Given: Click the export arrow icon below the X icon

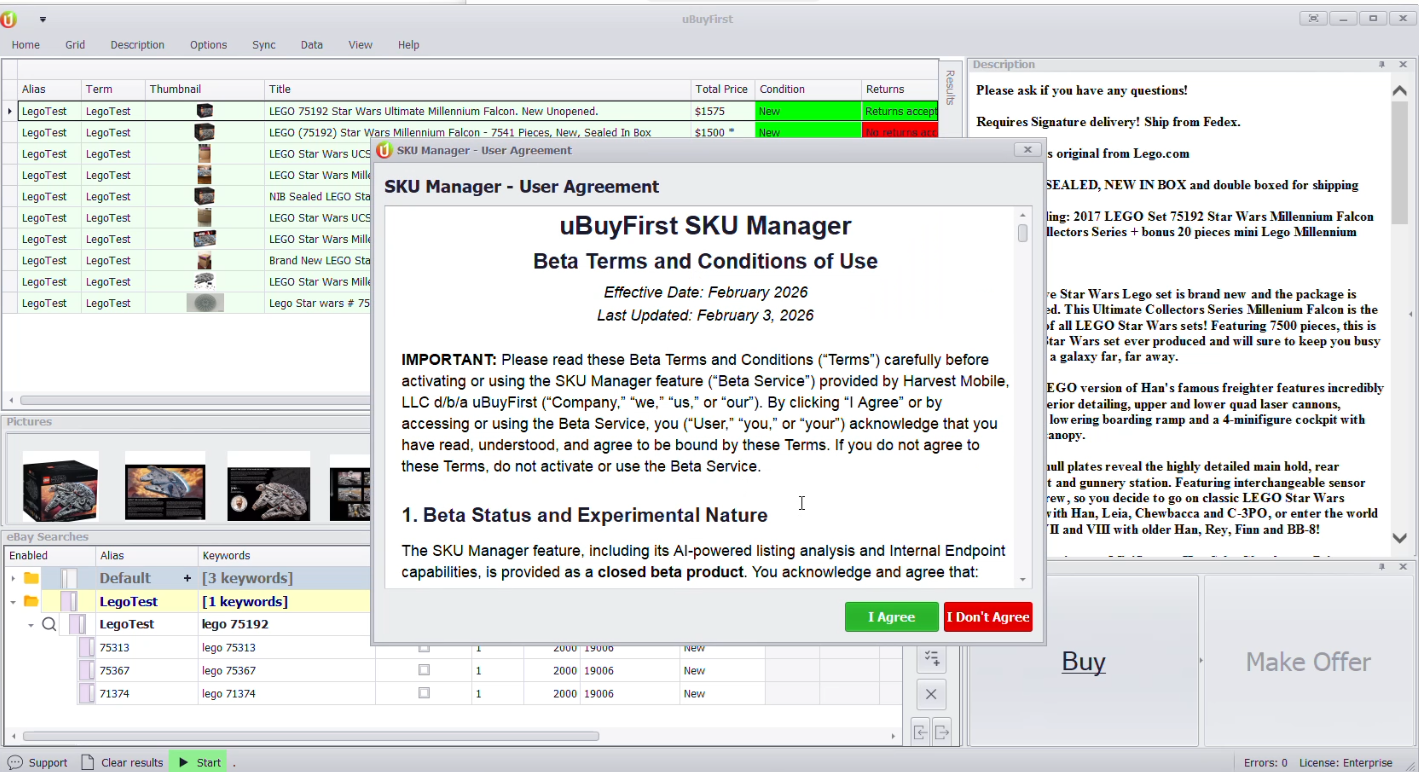Looking at the screenshot, I should click(941, 732).
